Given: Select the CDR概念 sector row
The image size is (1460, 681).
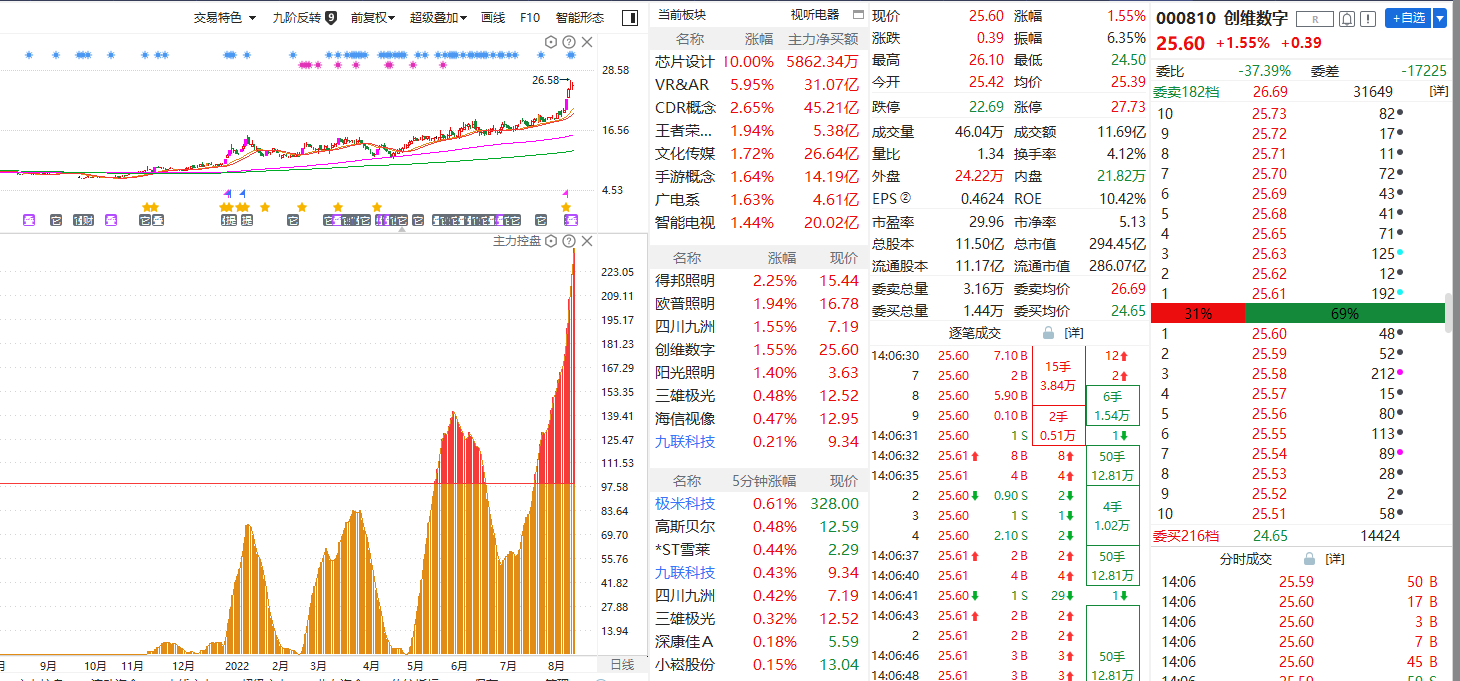Looking at the screenshot, I should click(x=757, y=107).
